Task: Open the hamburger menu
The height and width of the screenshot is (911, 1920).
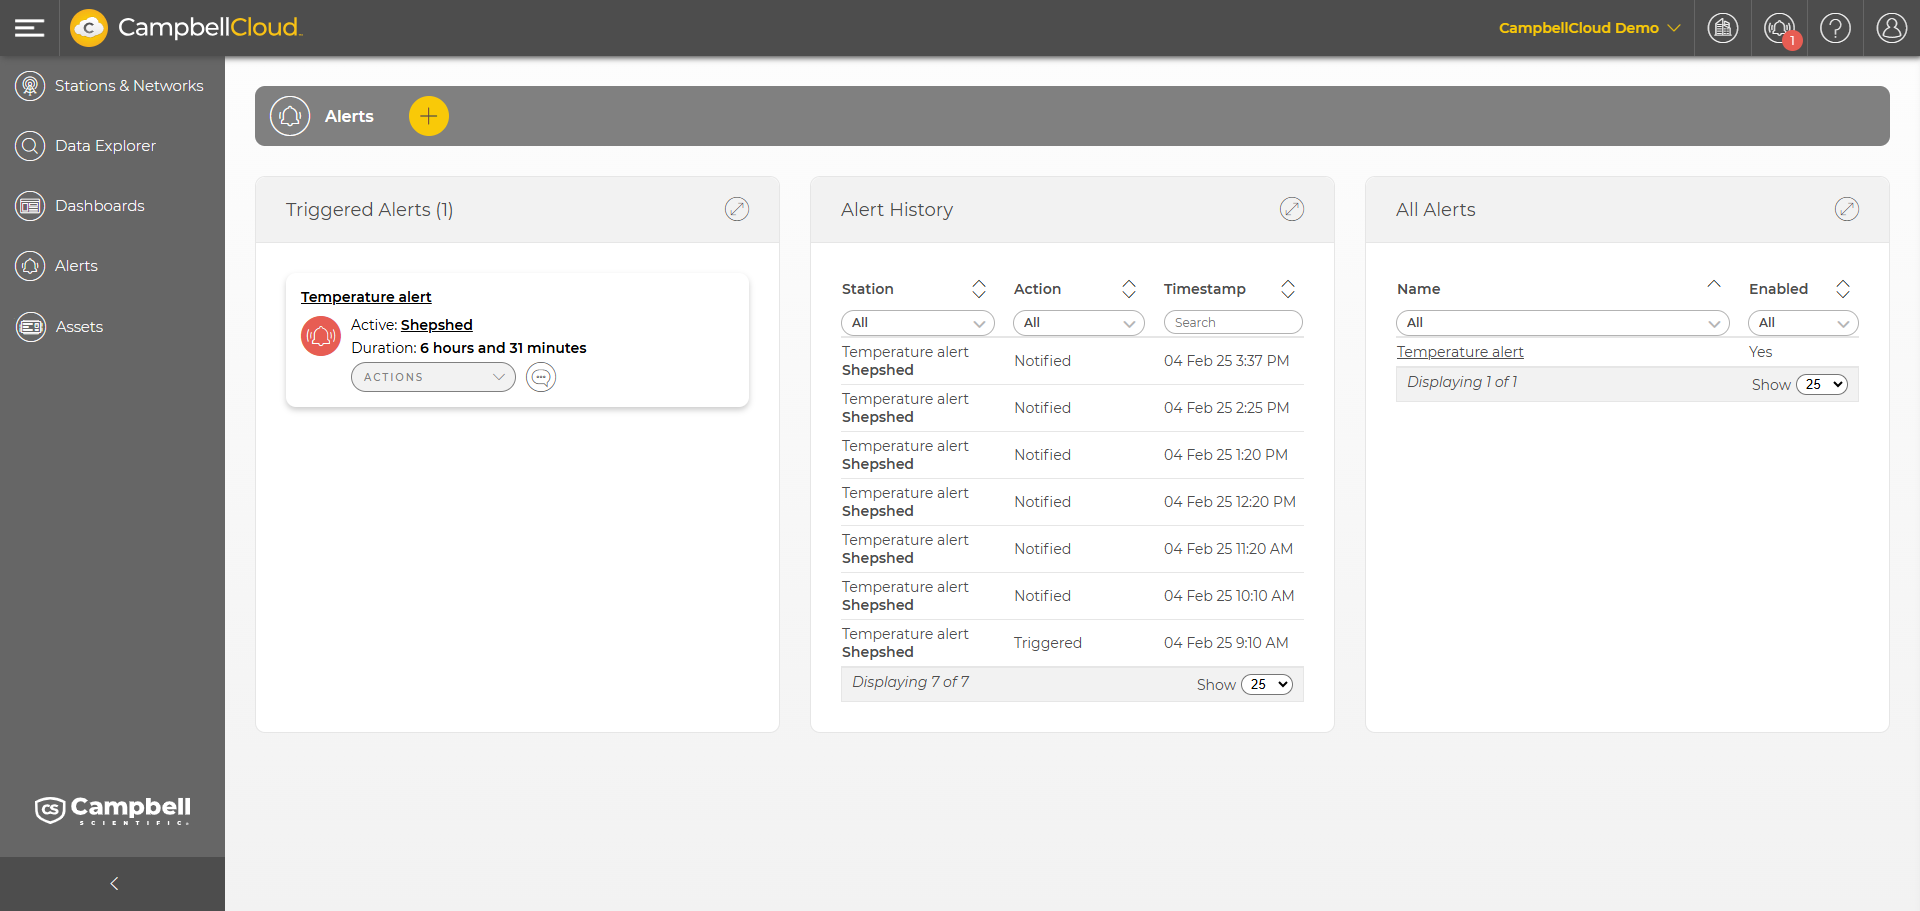Action: click(30, 28)
